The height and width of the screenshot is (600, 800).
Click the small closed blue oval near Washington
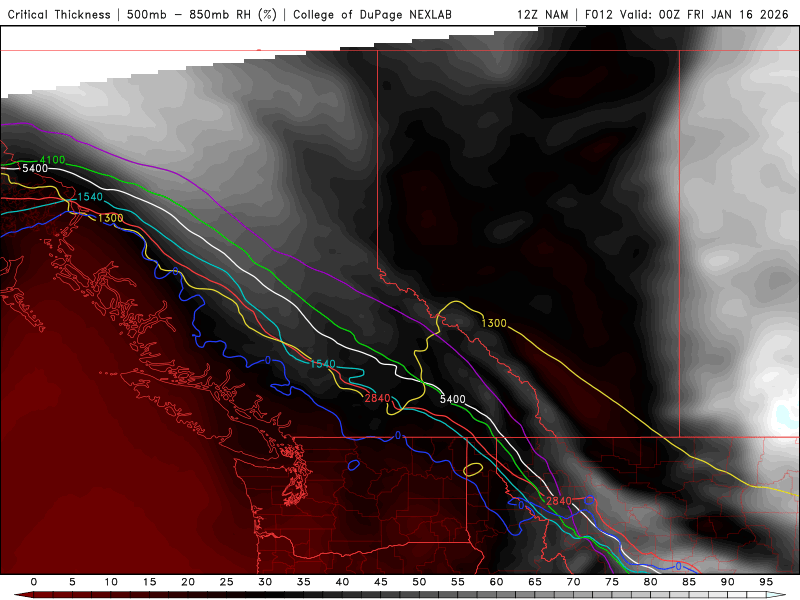(x=354, y=465)
